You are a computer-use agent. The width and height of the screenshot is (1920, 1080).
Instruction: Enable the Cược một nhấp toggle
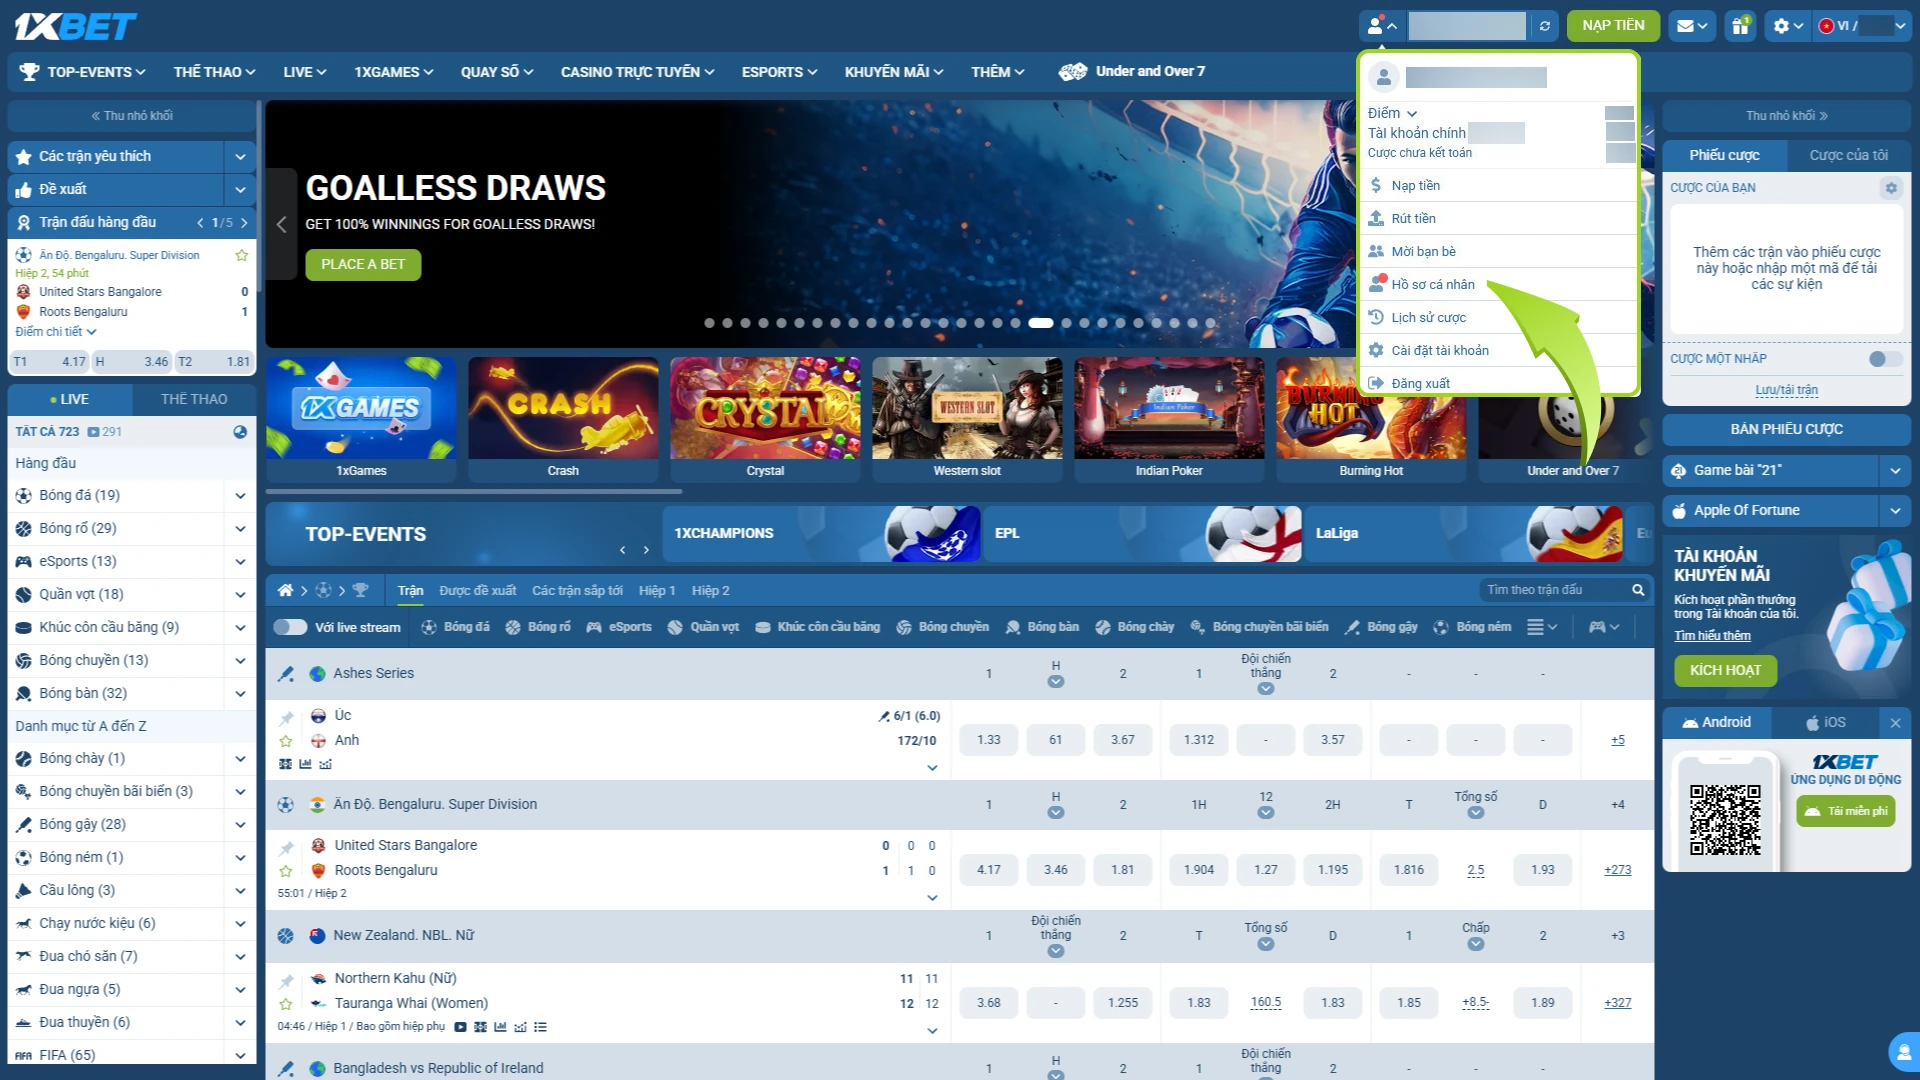pyautogui.click(x=1885, y=359)
